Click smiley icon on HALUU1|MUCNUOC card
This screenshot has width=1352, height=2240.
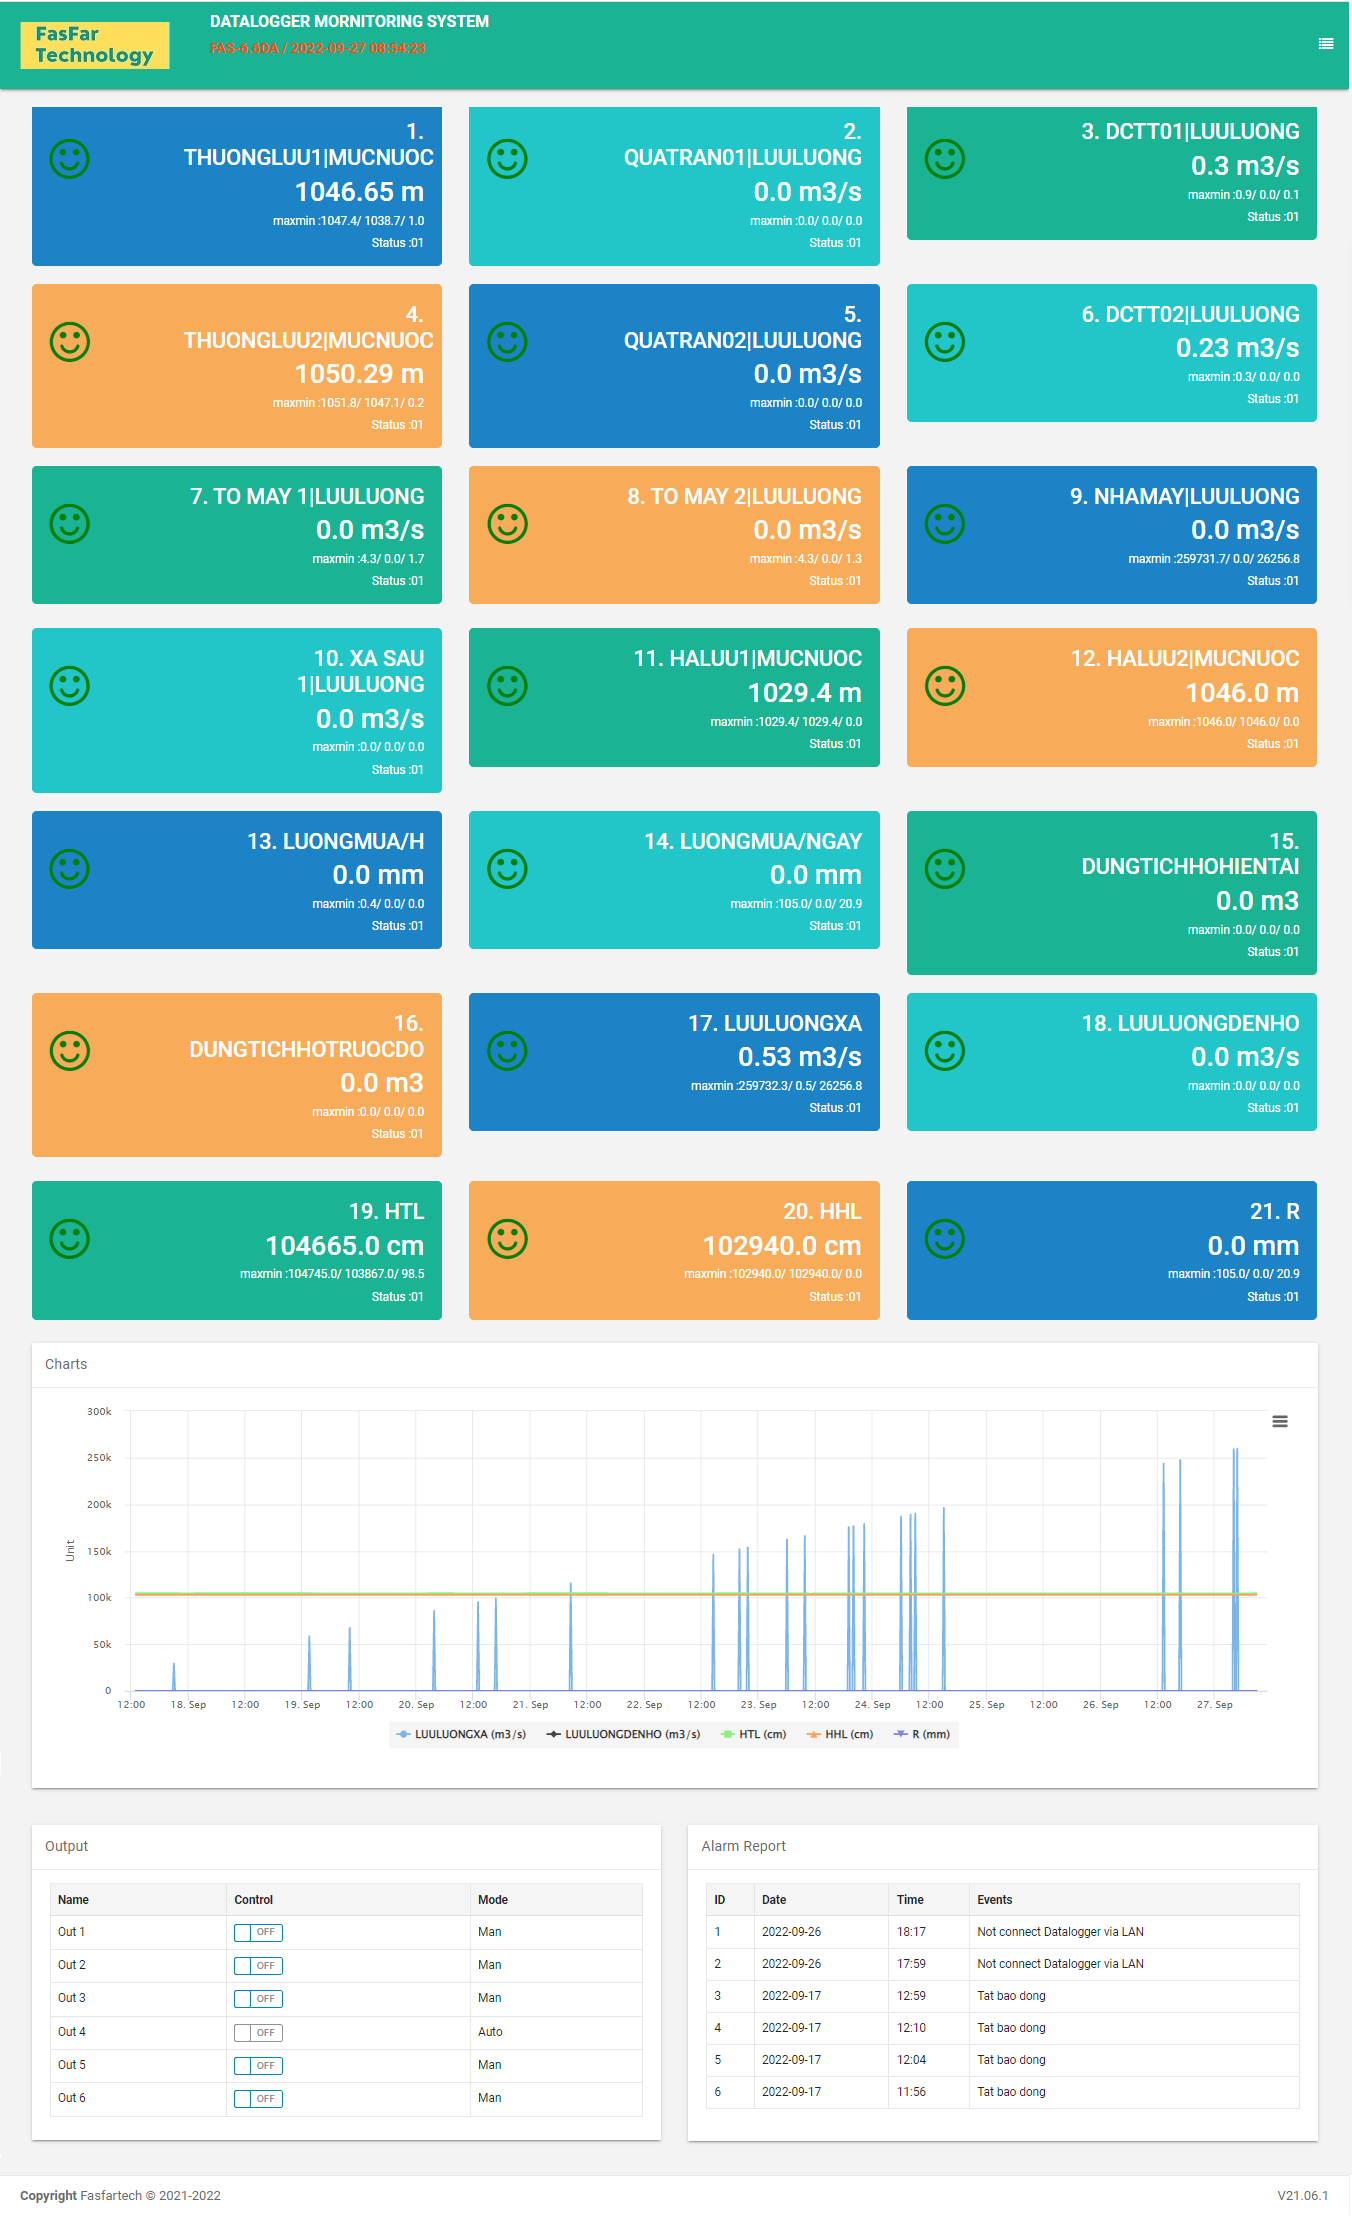point(507,686)
